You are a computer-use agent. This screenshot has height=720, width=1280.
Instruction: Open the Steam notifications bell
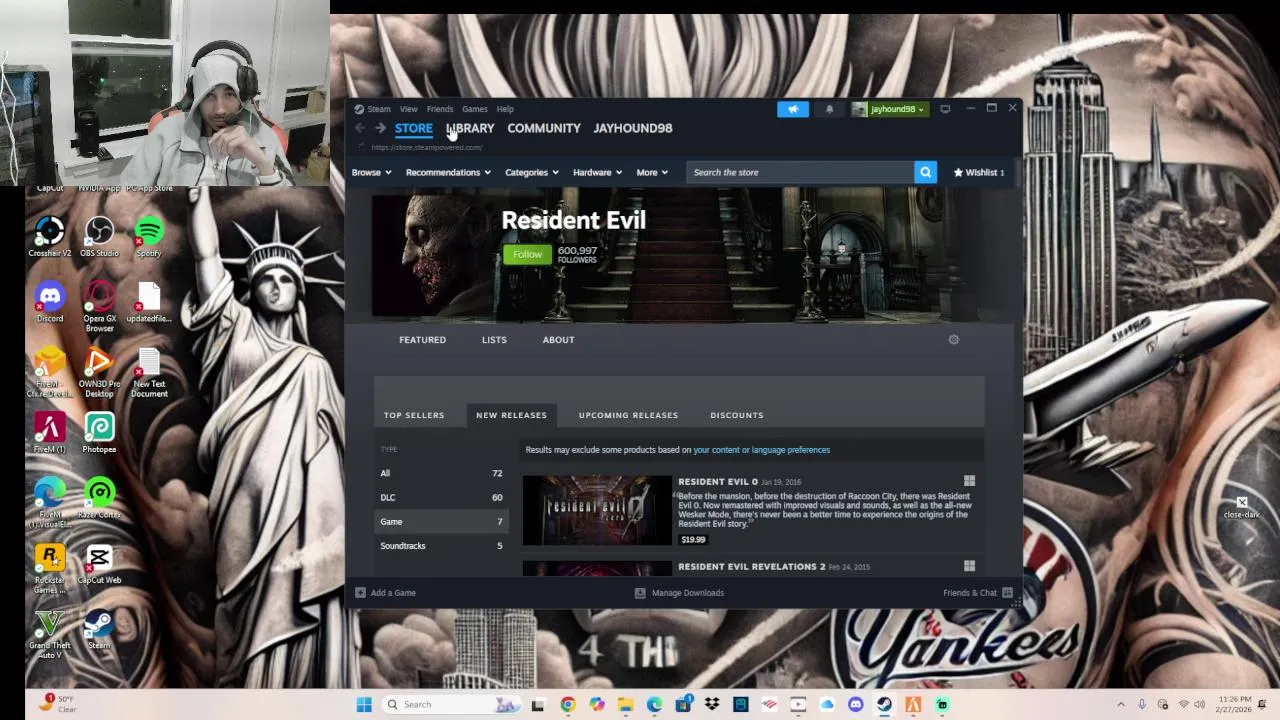[x=829, y=109]
